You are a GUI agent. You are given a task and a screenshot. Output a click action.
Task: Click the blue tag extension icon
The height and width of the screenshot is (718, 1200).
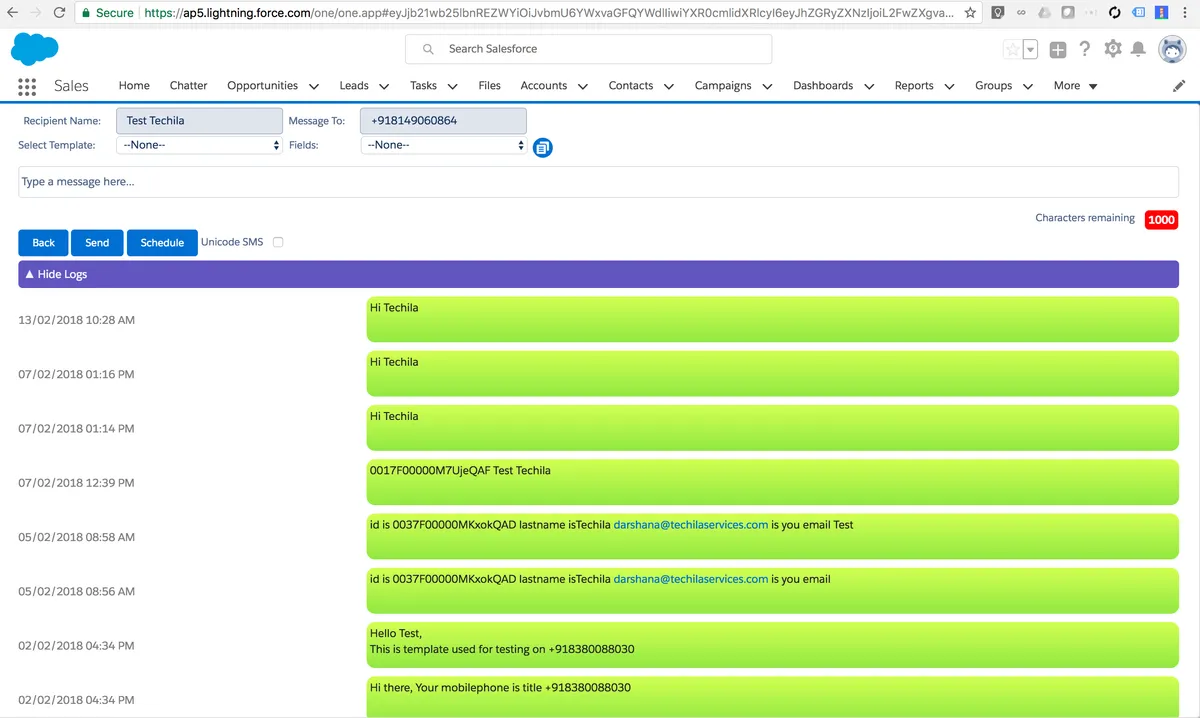pos(1139,13)
